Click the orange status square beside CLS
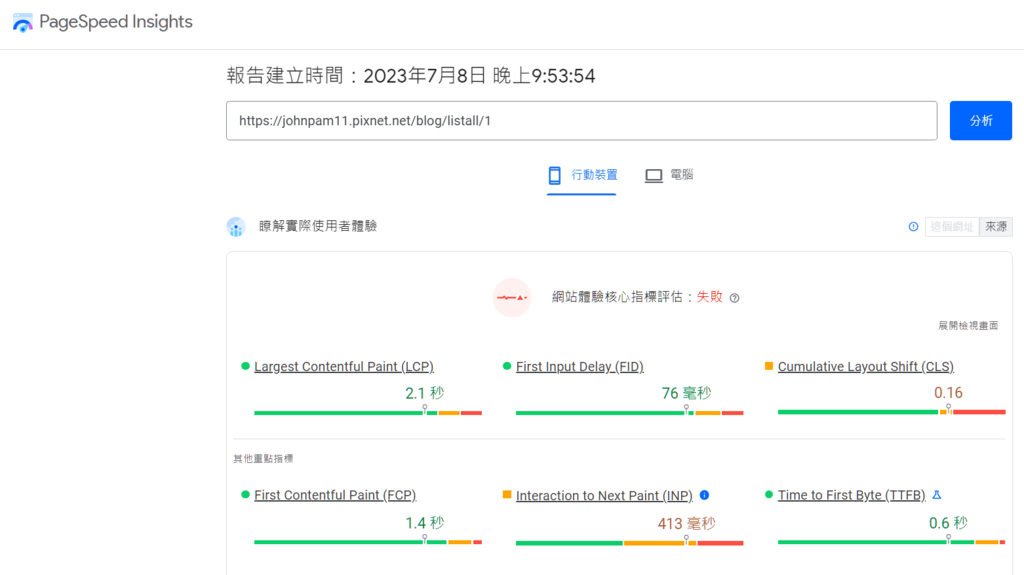 (x=769, y=366)
